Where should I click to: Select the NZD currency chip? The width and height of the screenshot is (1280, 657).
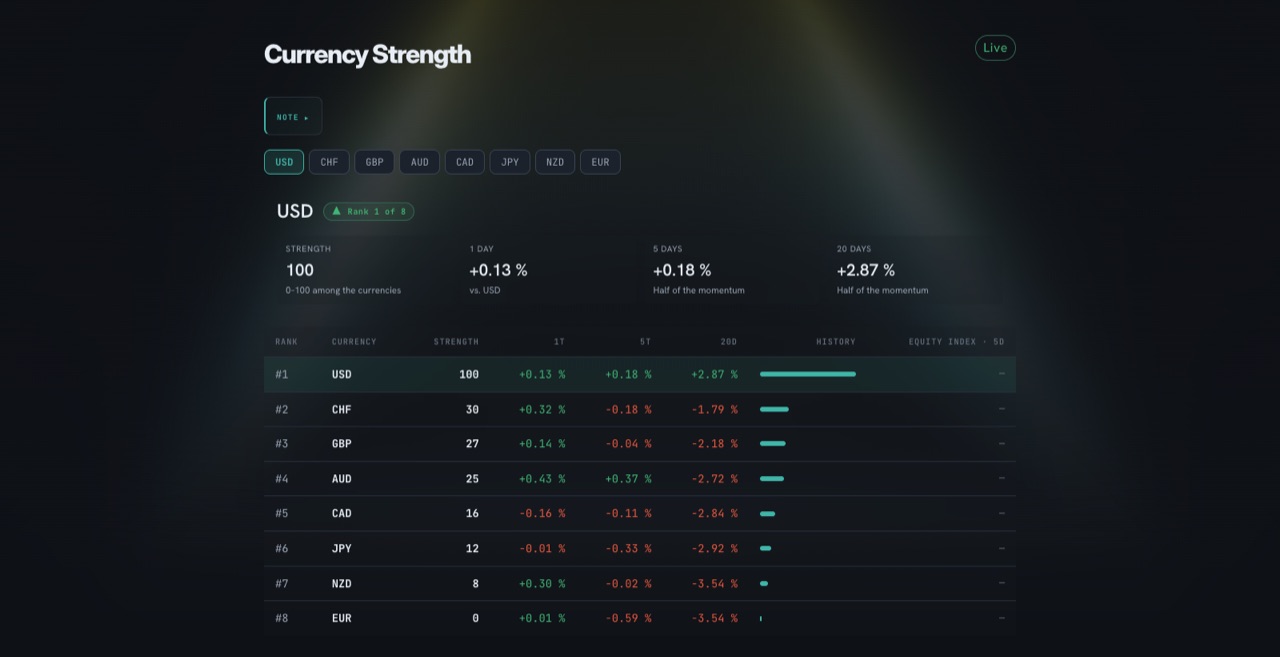[555, 162]
